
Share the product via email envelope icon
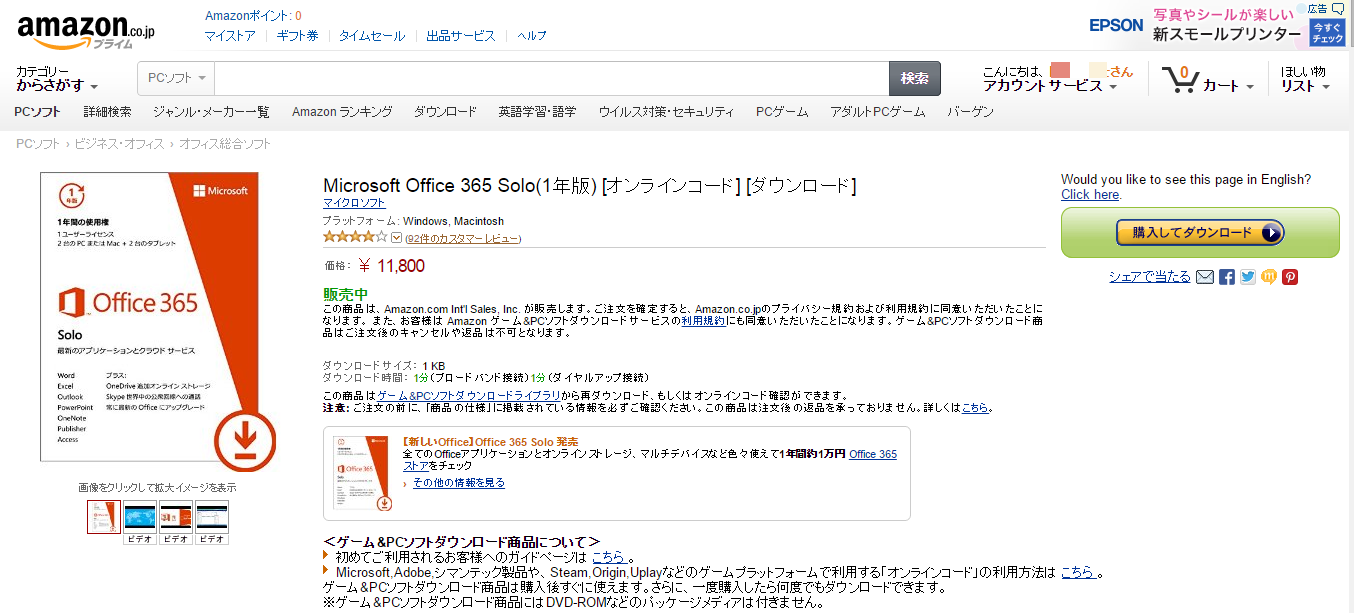(x=1205, y=277)
